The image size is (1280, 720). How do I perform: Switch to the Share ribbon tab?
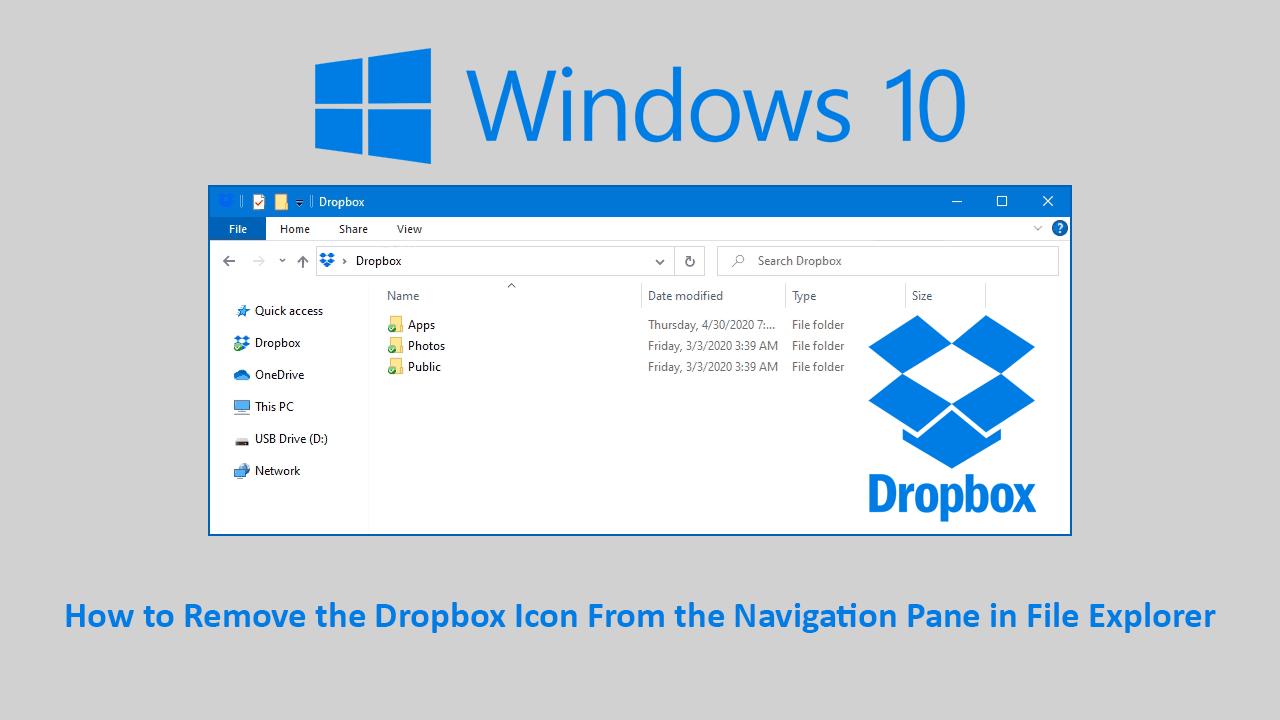[x=353, y=229]
